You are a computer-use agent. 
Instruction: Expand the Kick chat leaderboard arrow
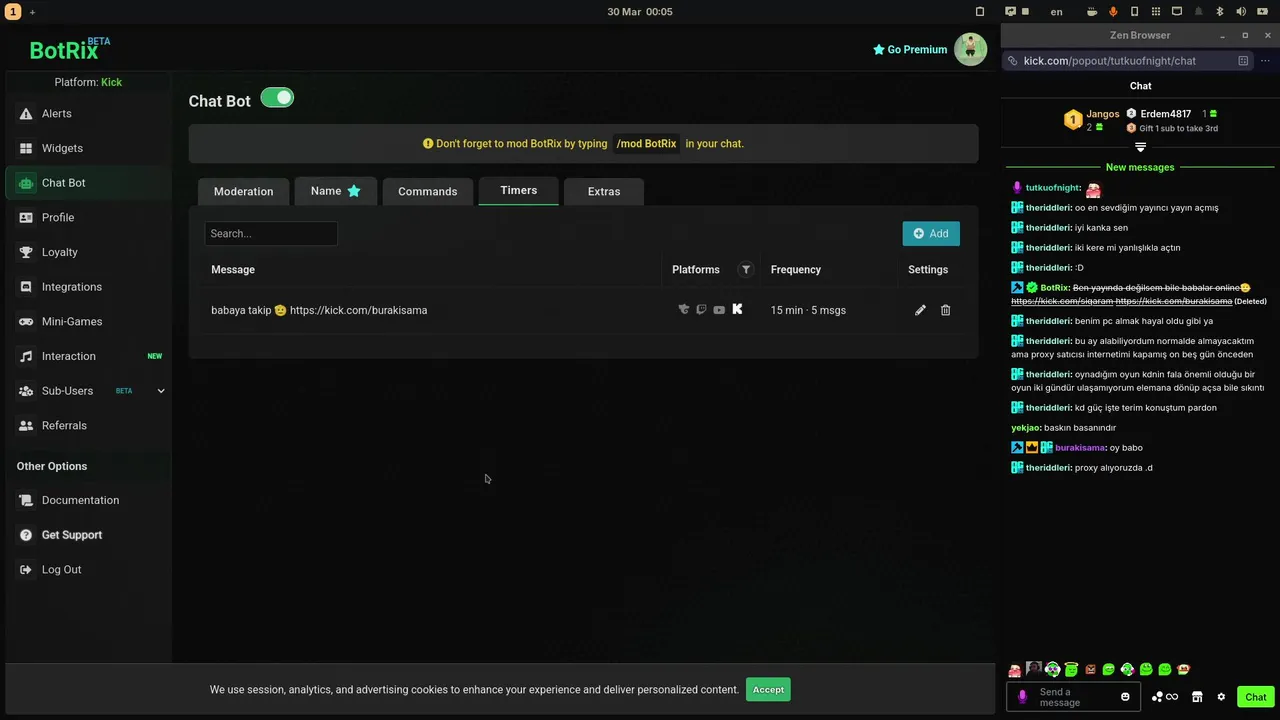(x=1140, y=147)
